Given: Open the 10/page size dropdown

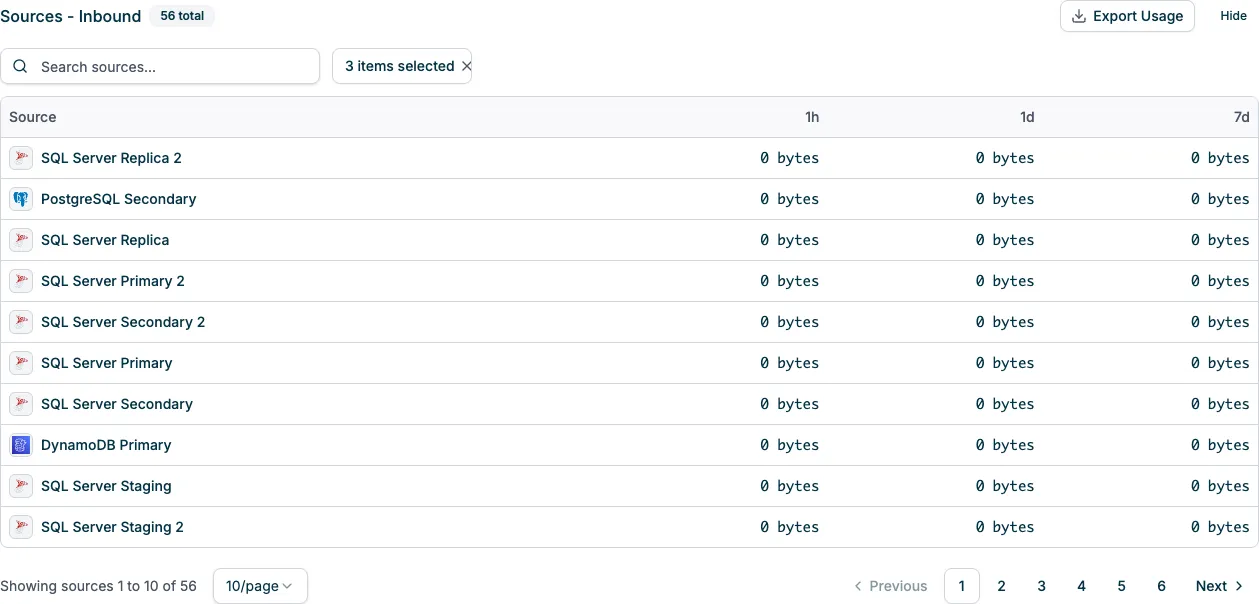Looking at the screenshot, I should [260, 586].
